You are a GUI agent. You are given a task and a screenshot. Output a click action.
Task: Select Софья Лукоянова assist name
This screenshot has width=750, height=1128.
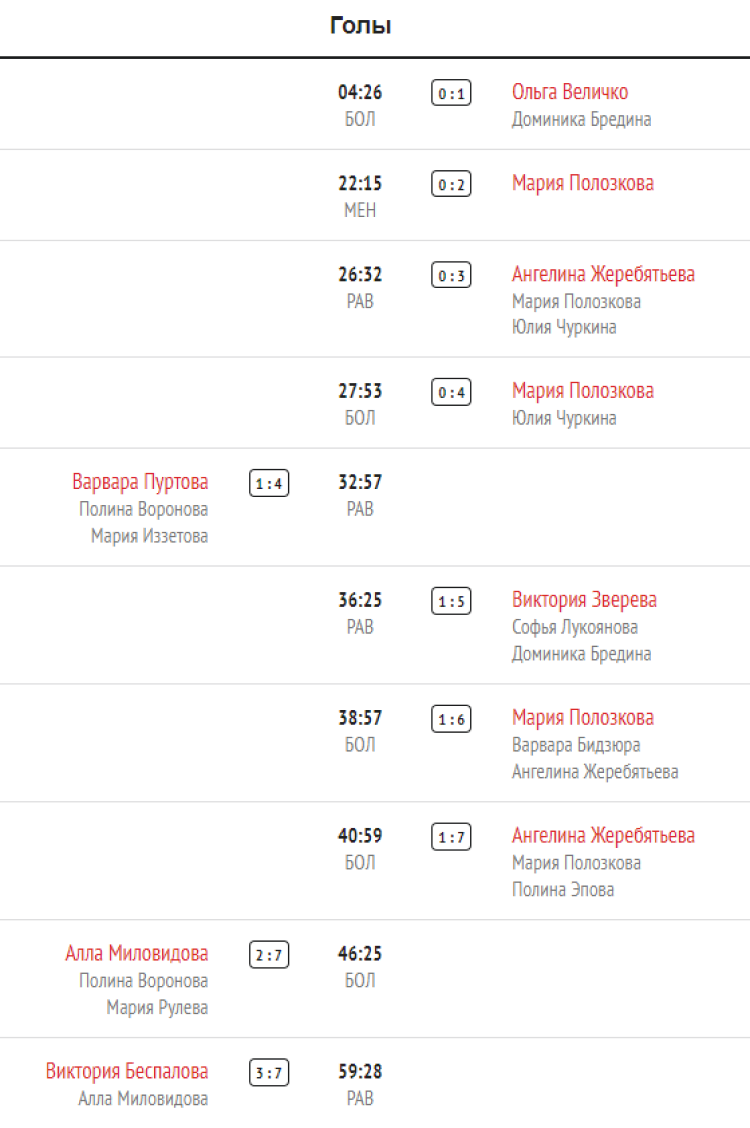point(575,627)
